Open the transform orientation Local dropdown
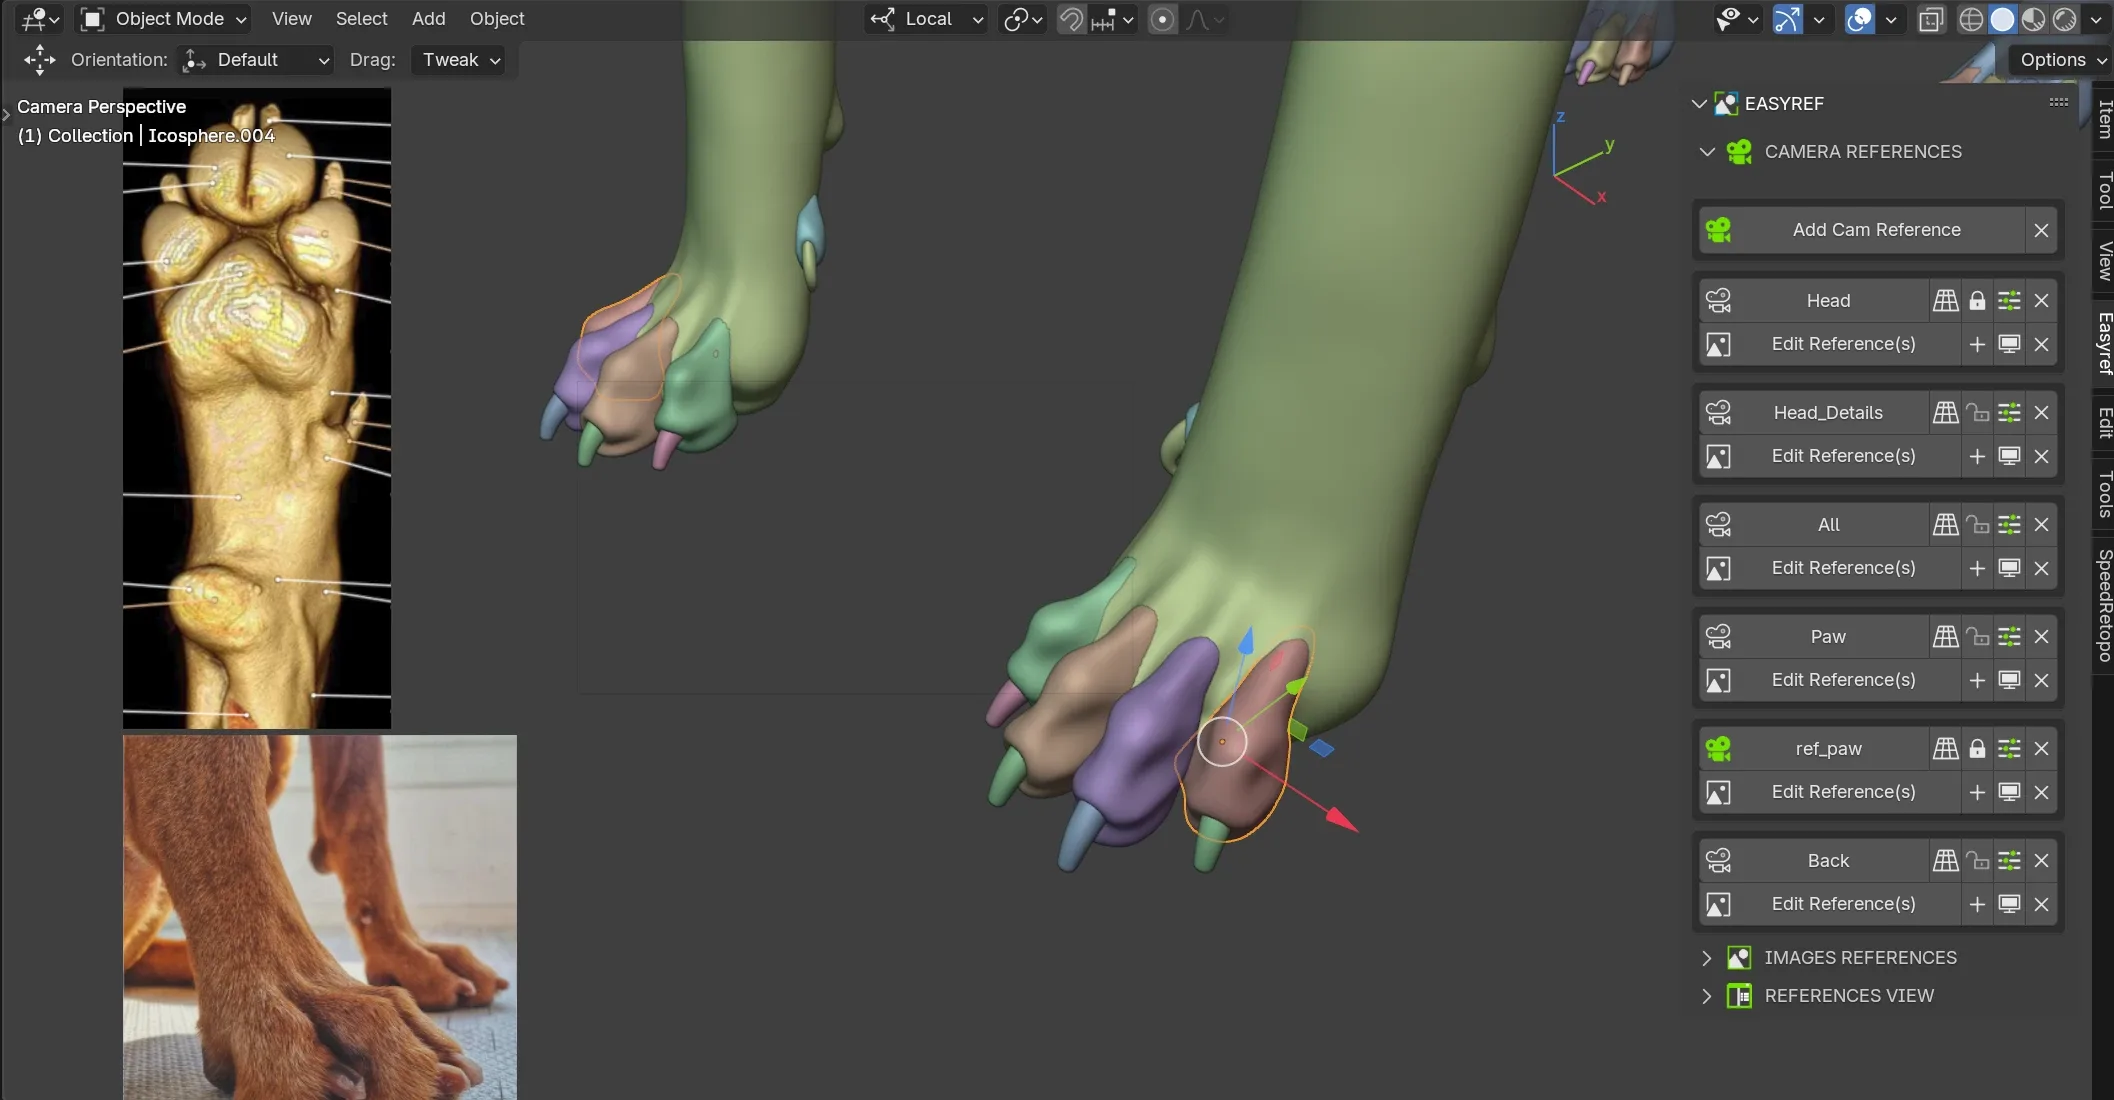The image size is (2114, 1100). pyautogui.click(x=925, y=19)
